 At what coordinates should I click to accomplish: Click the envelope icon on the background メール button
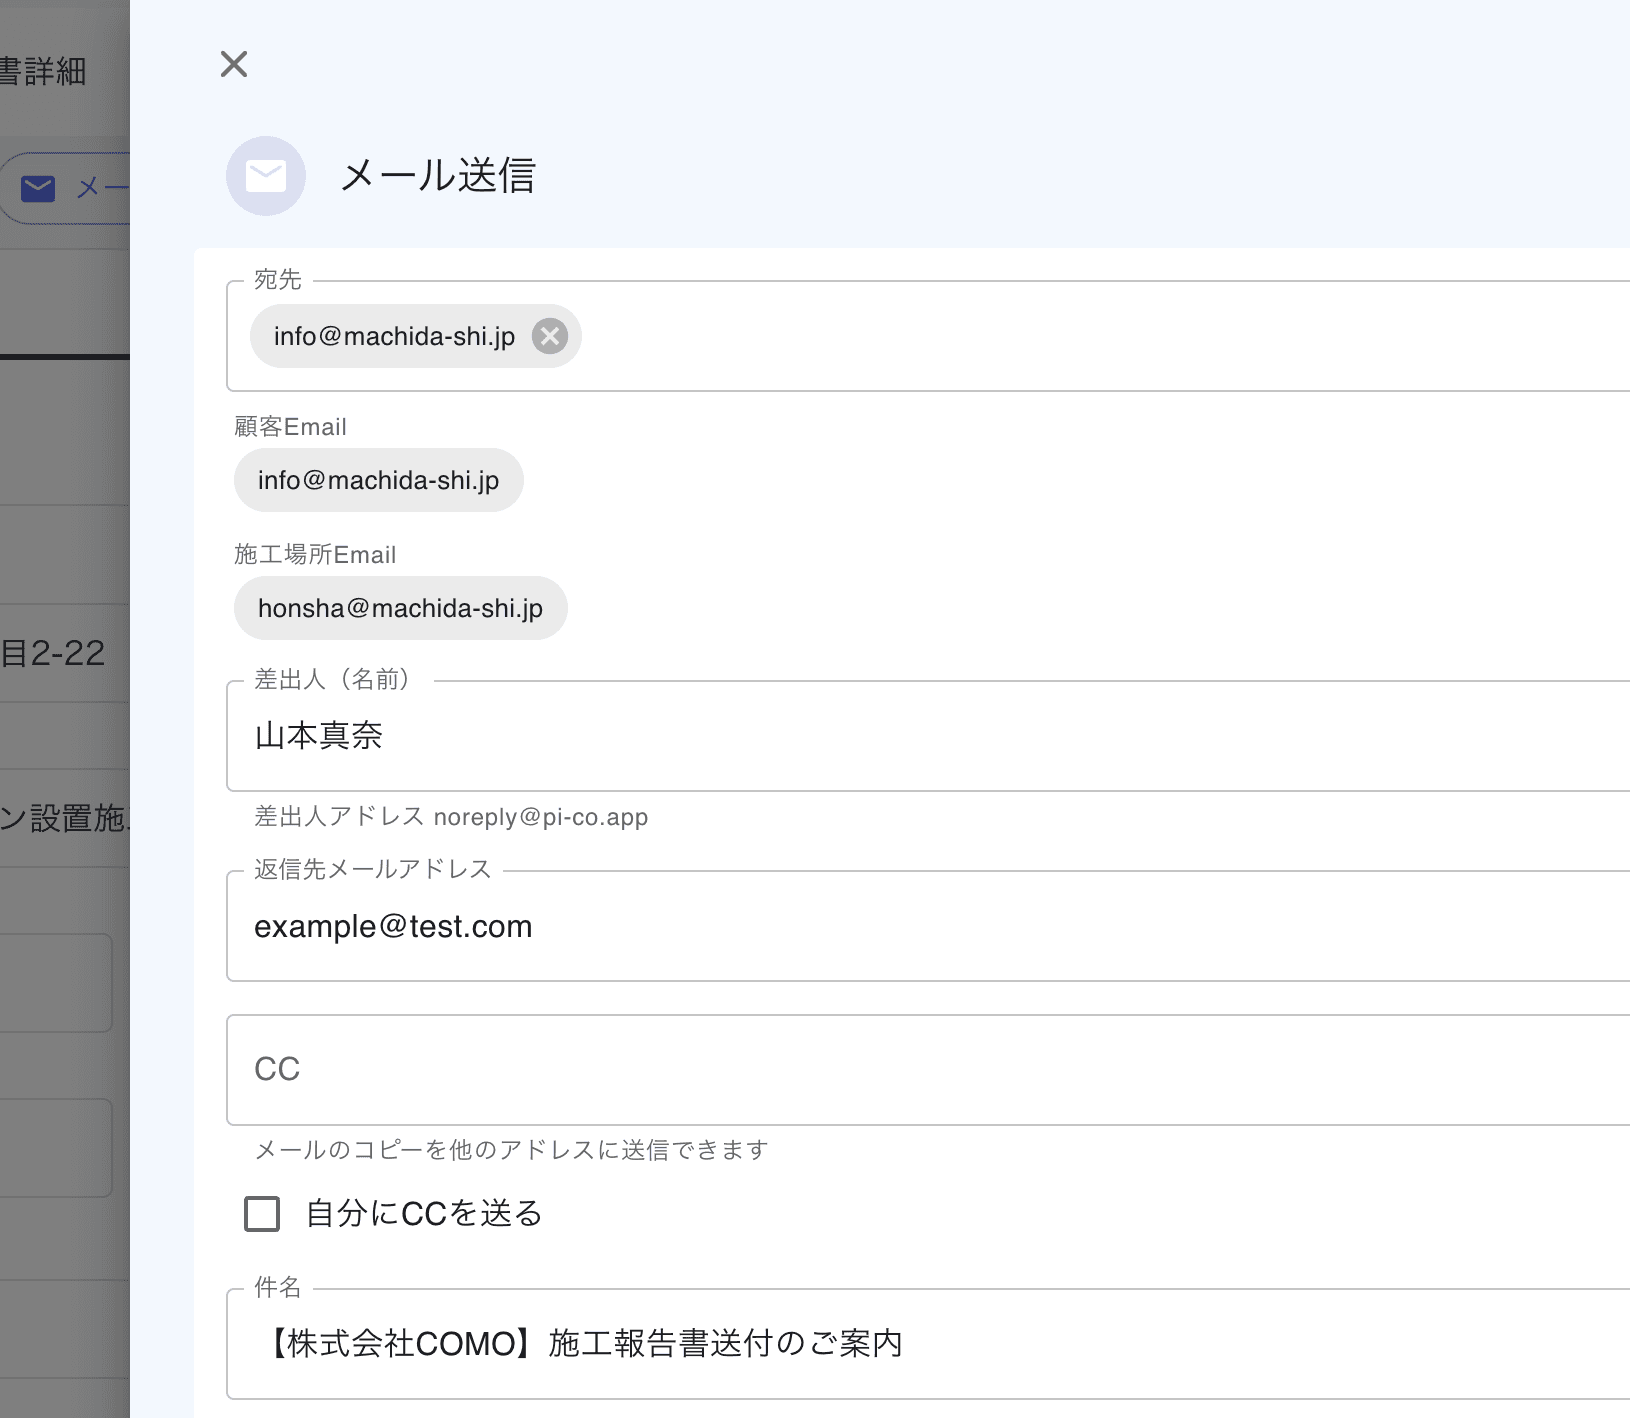[38, 186]
